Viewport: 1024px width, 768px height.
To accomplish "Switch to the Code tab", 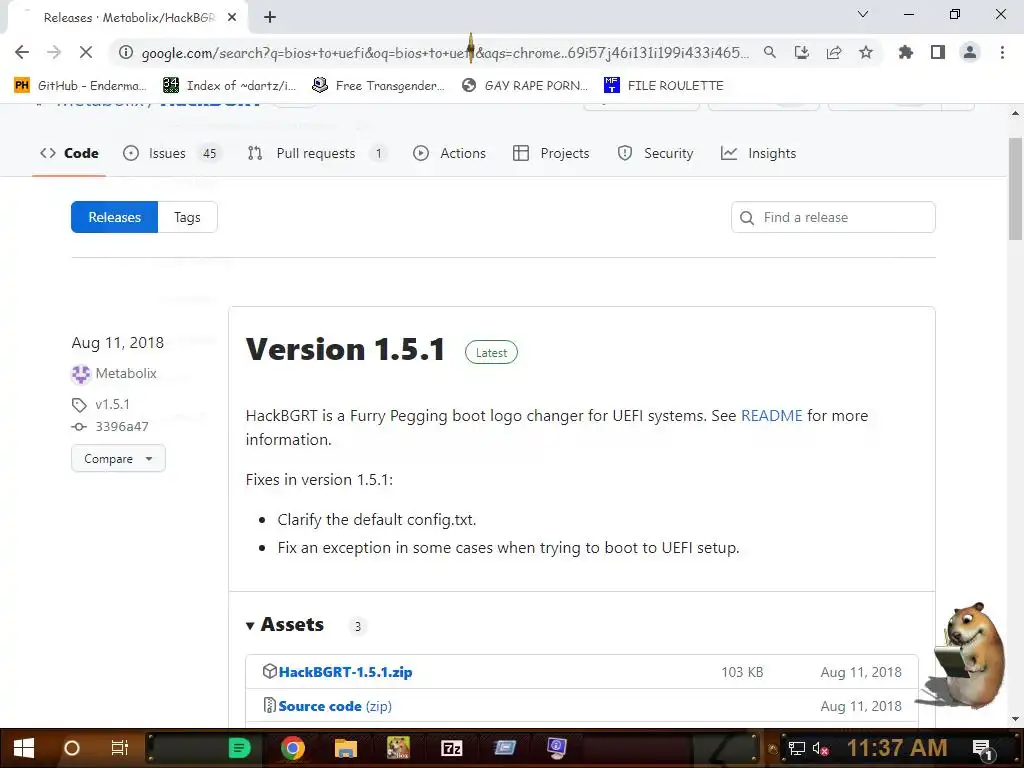I will point(69,153).
